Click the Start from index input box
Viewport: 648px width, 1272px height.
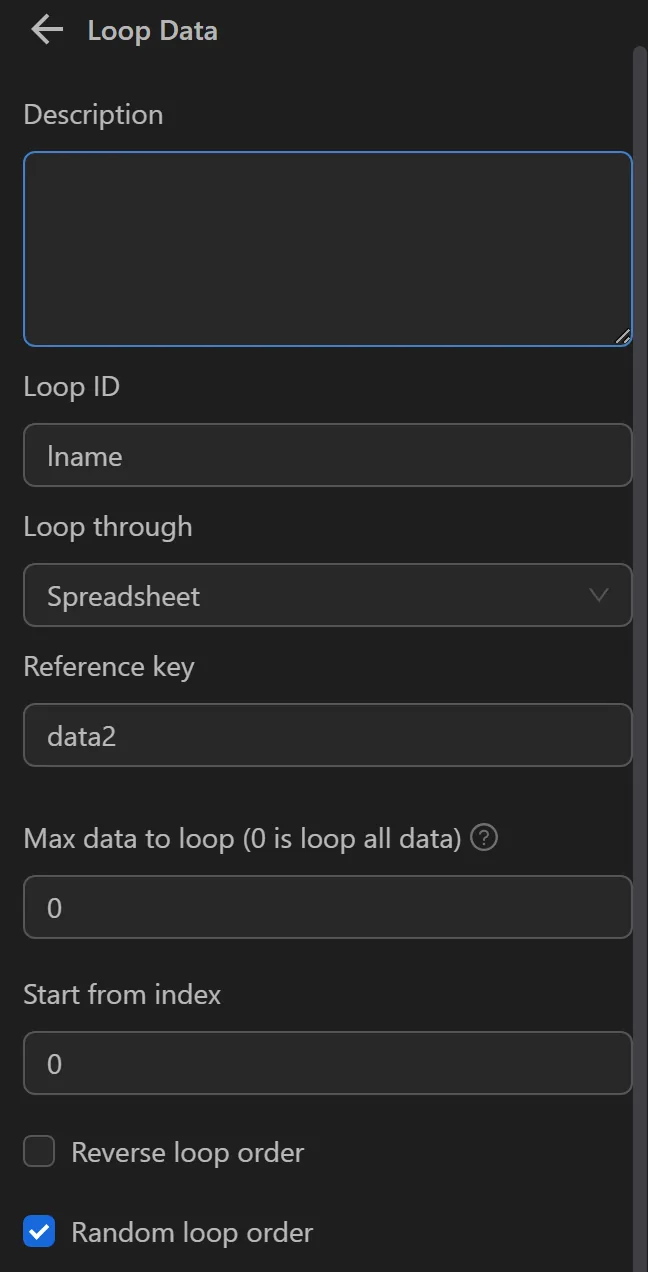[327, 1063]
